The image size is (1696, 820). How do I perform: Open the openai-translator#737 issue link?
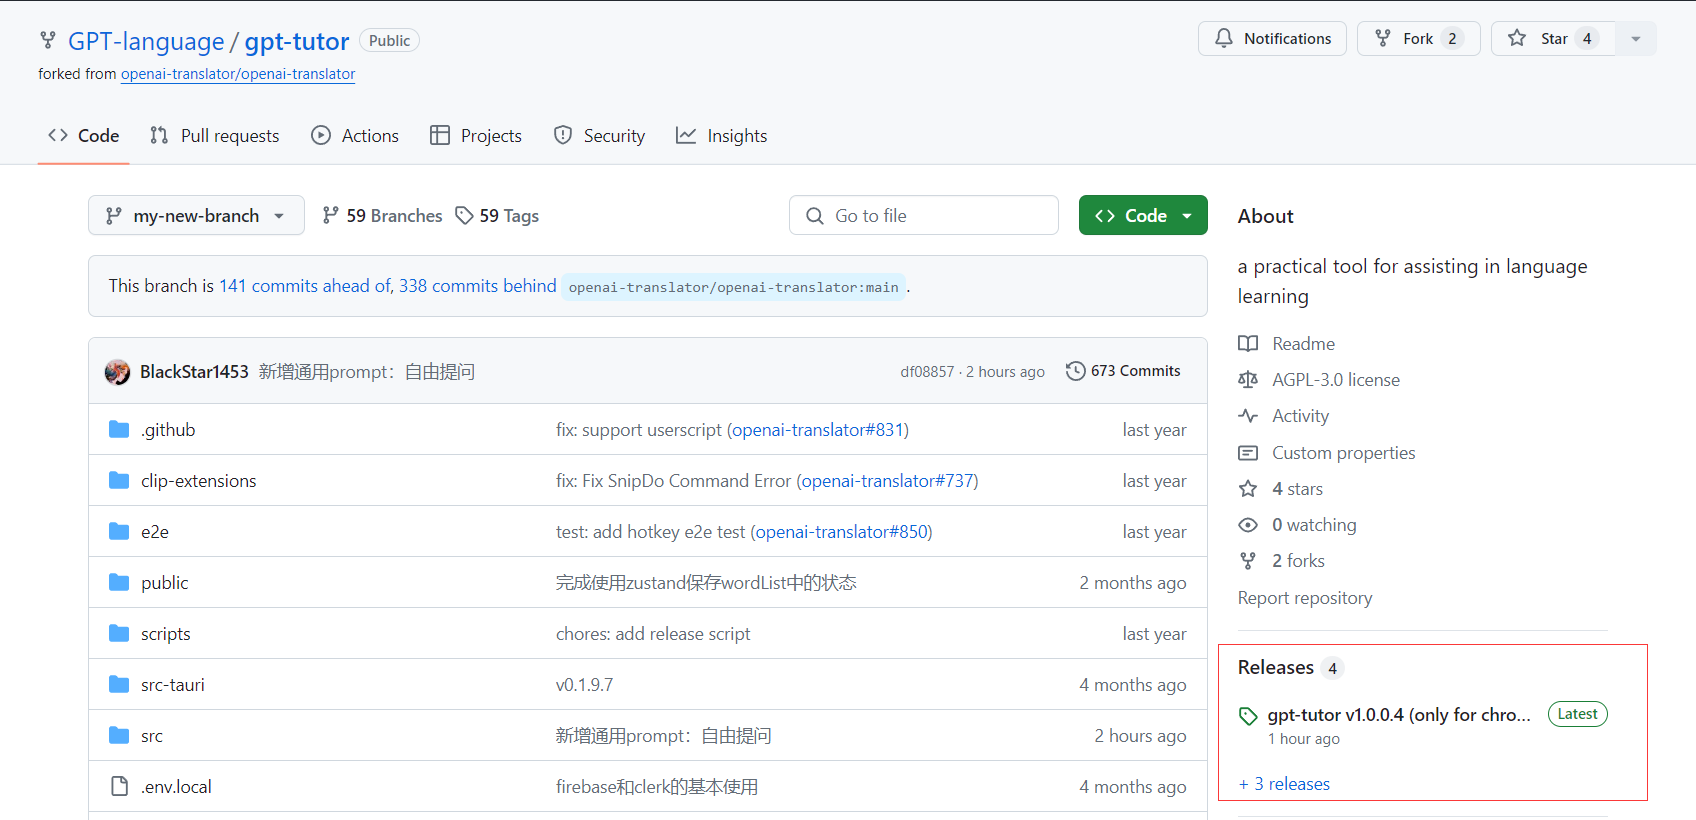click(887, 481)
